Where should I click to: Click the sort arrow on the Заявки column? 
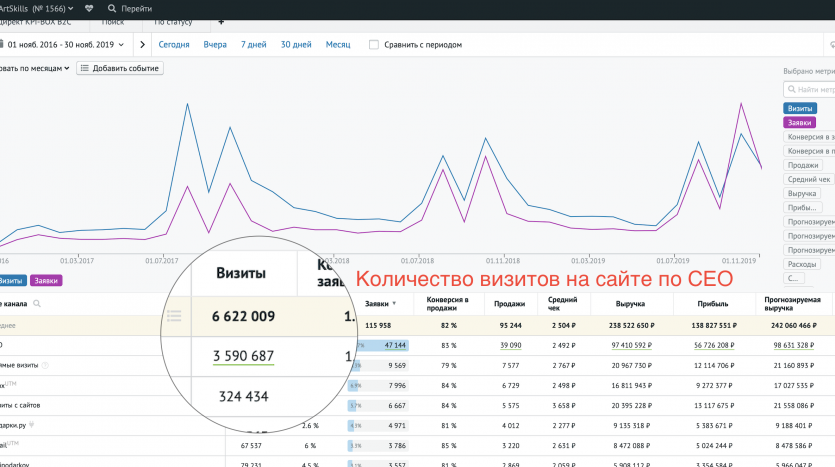(395, 303)
